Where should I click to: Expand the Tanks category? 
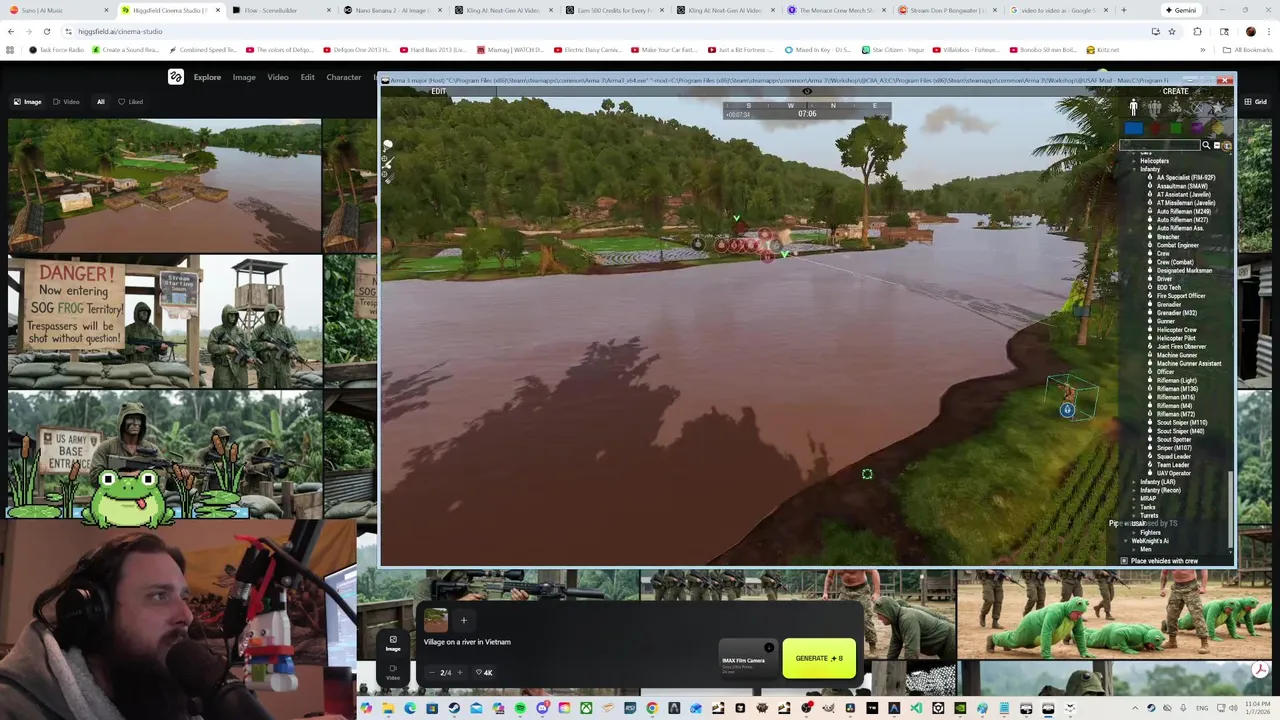tap(1134, 507)
